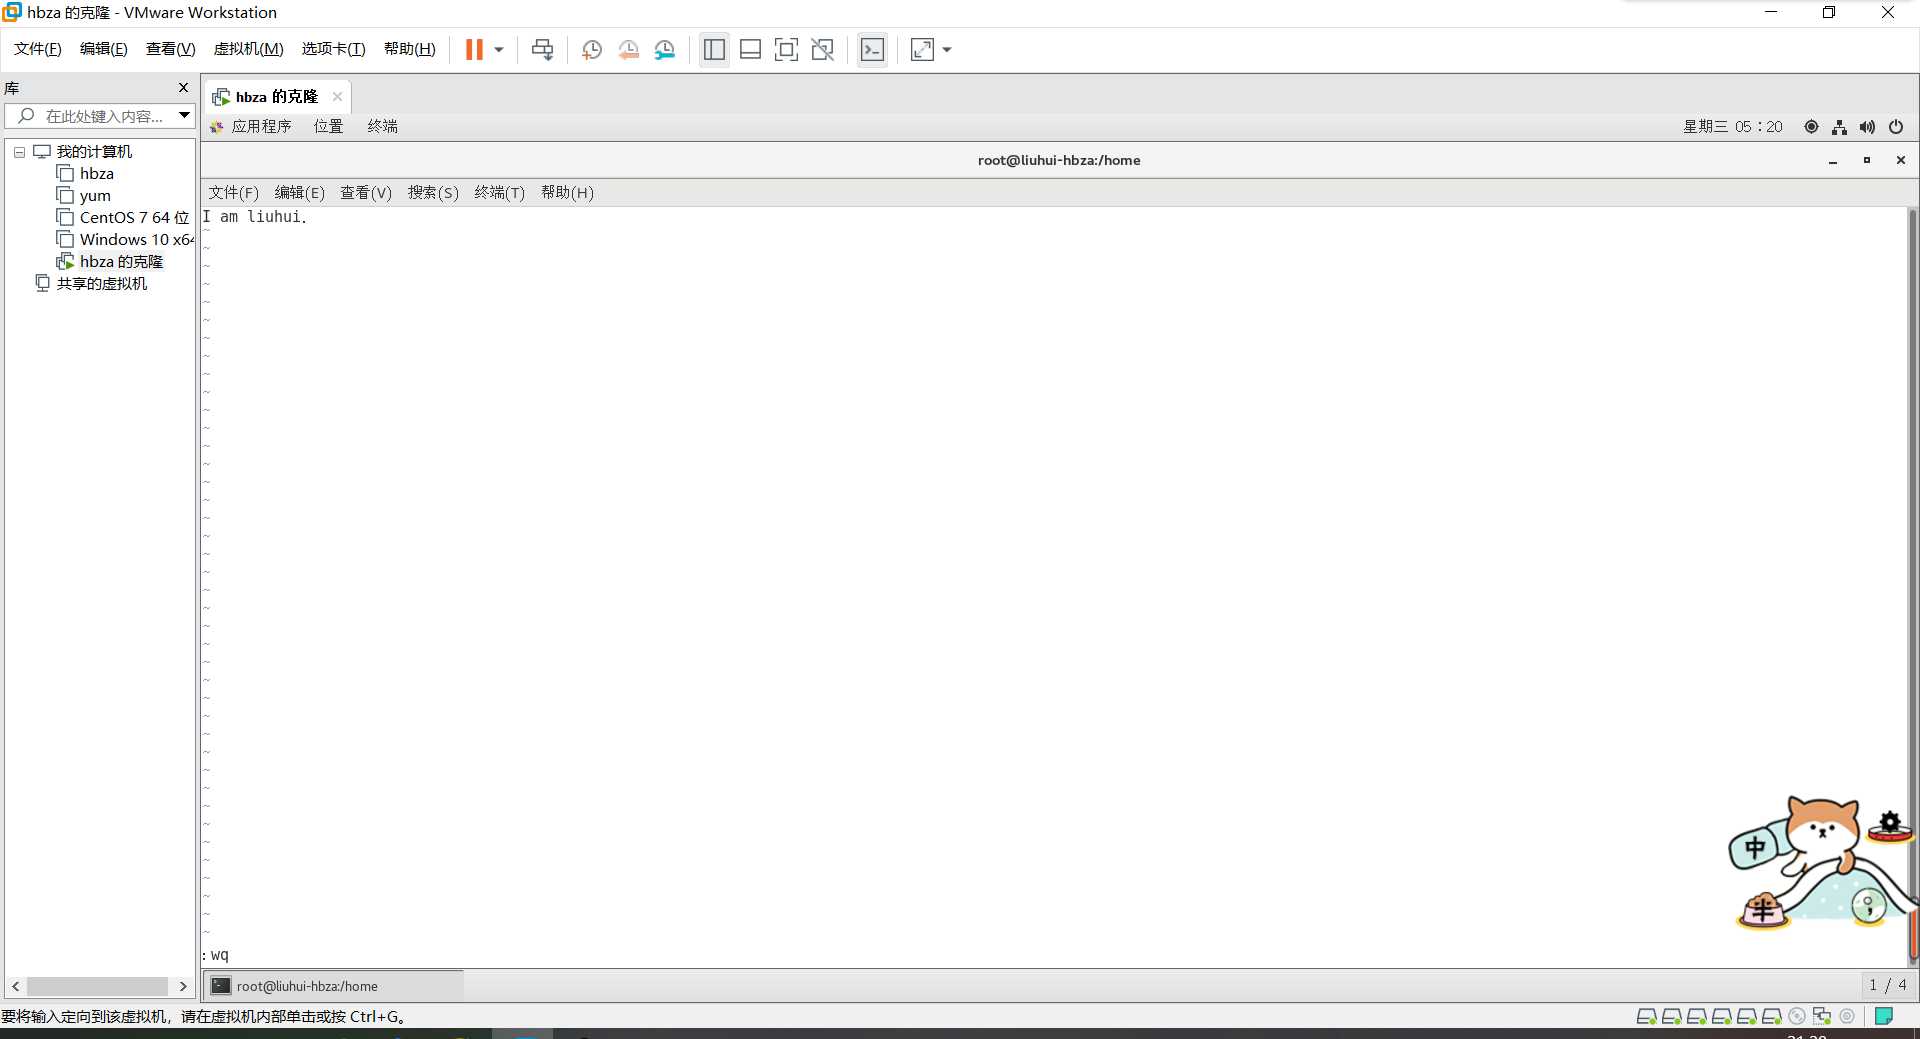Click the teal message log icon

pyautogui.click(x=1884, y=1017)
